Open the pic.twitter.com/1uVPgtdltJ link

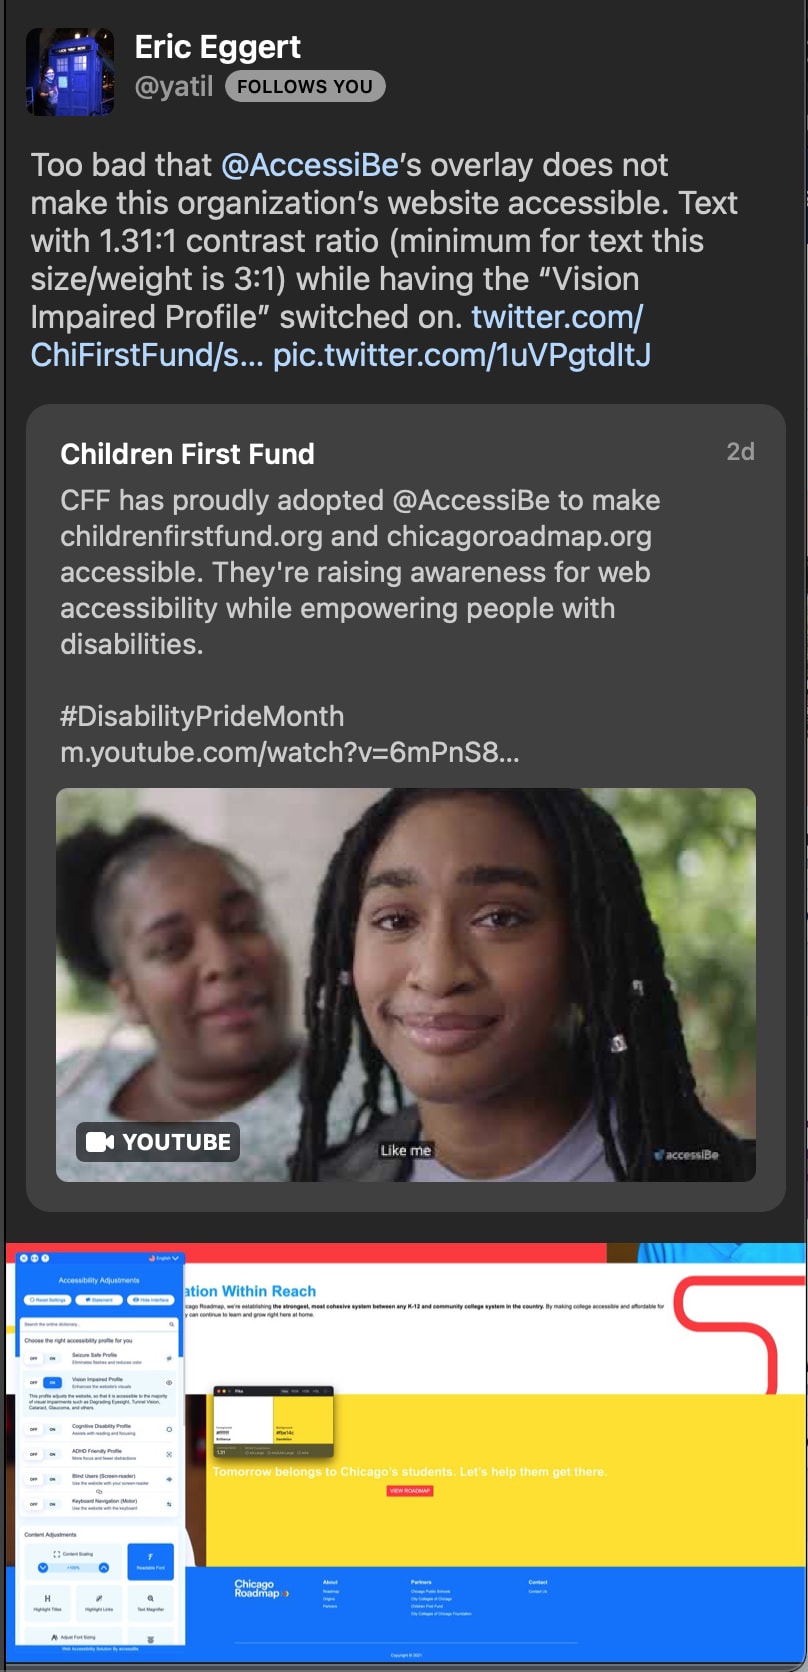pyautogui.click(x=462, y=355)
